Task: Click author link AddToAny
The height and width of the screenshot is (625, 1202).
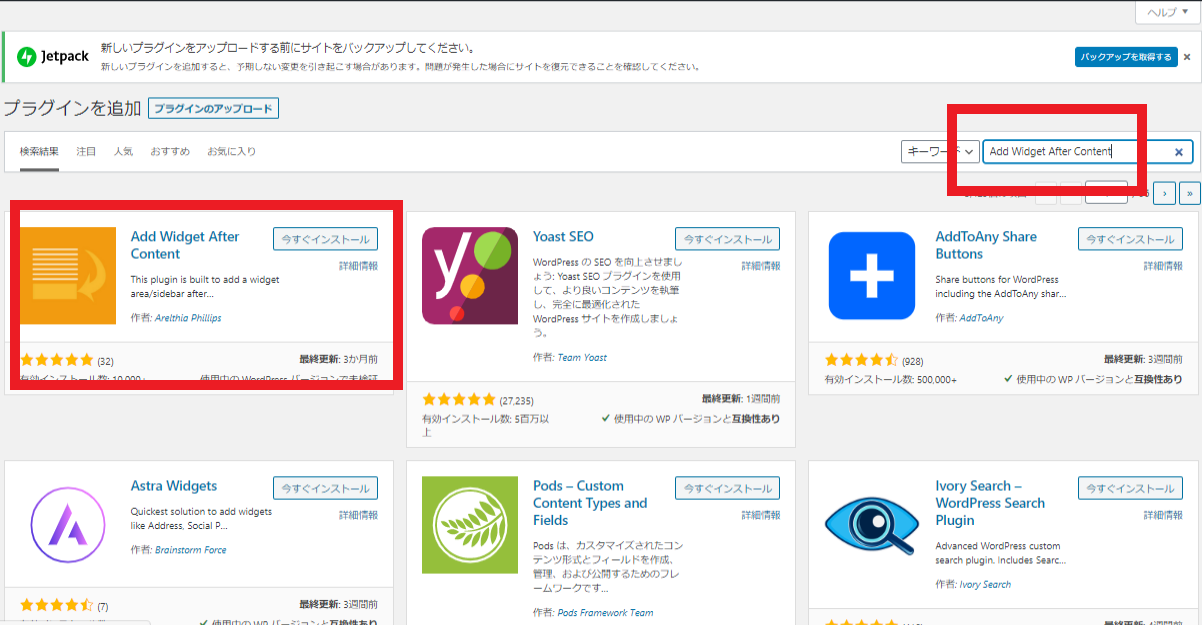Action: click(x=981, y=318)
